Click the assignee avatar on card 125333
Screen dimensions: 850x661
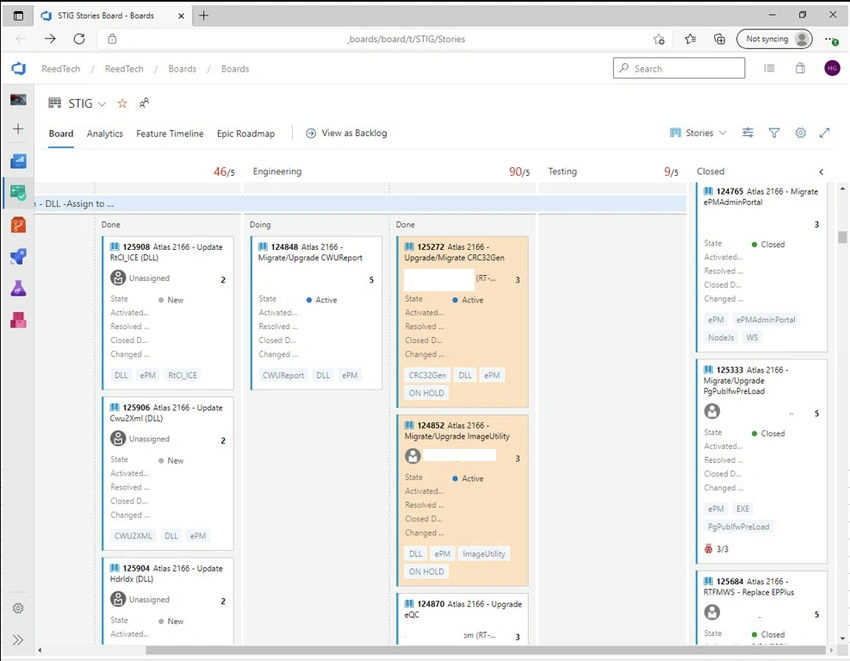(712, 412)
